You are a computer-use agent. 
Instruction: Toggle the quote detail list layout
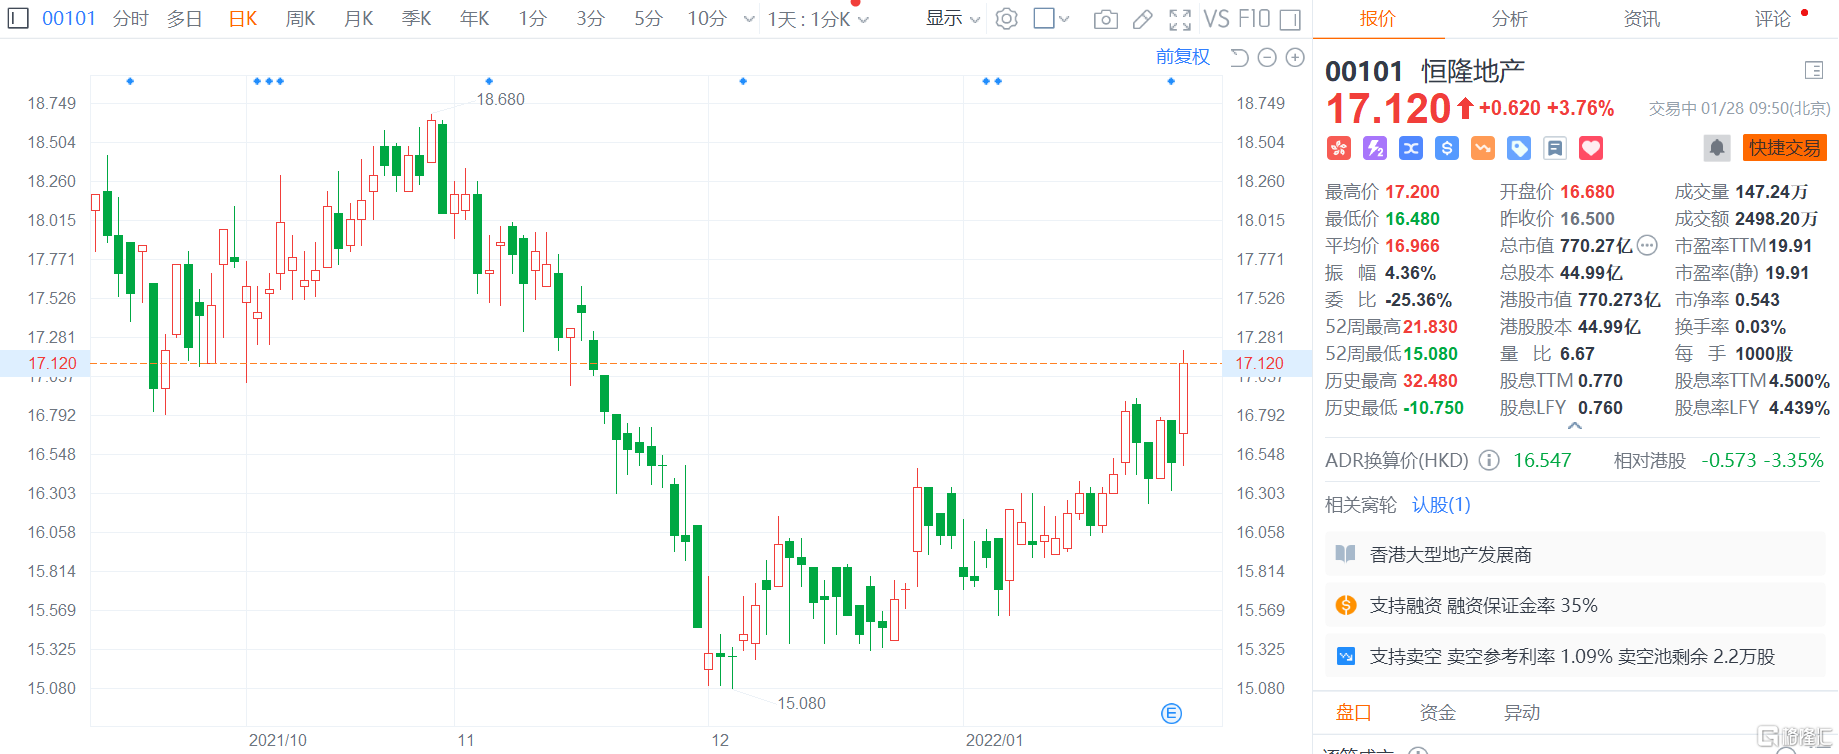pos(1814,70)
